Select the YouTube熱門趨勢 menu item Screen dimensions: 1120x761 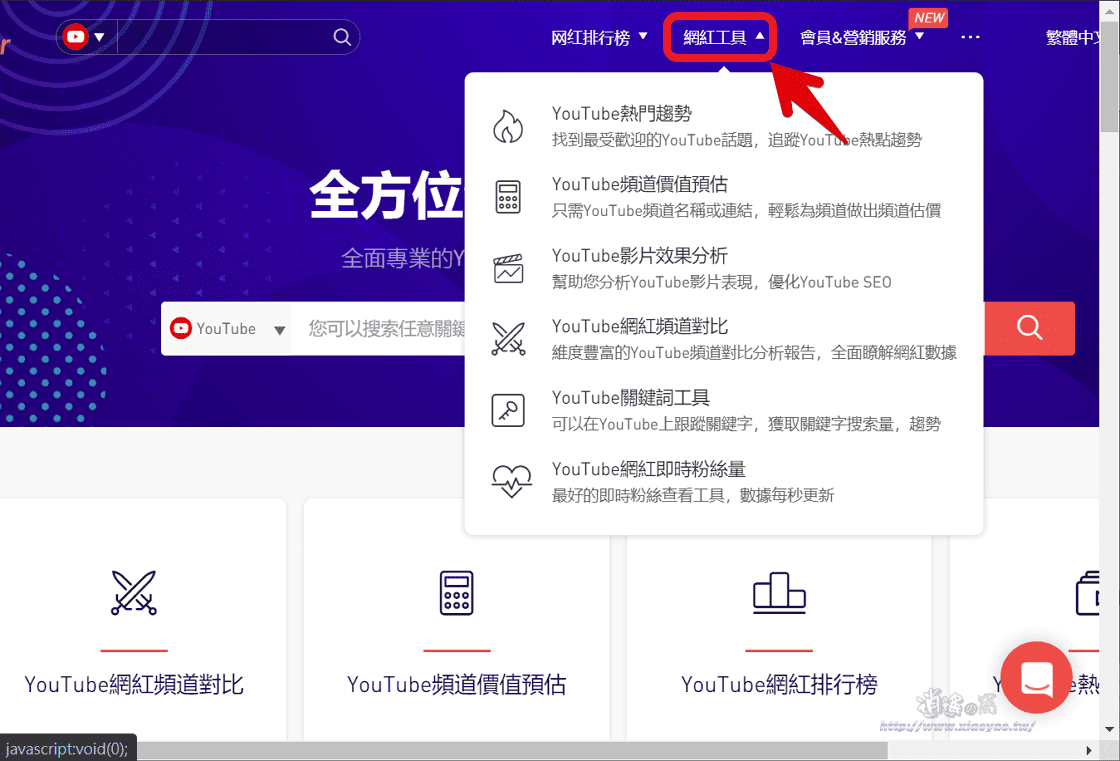point(724,126)
